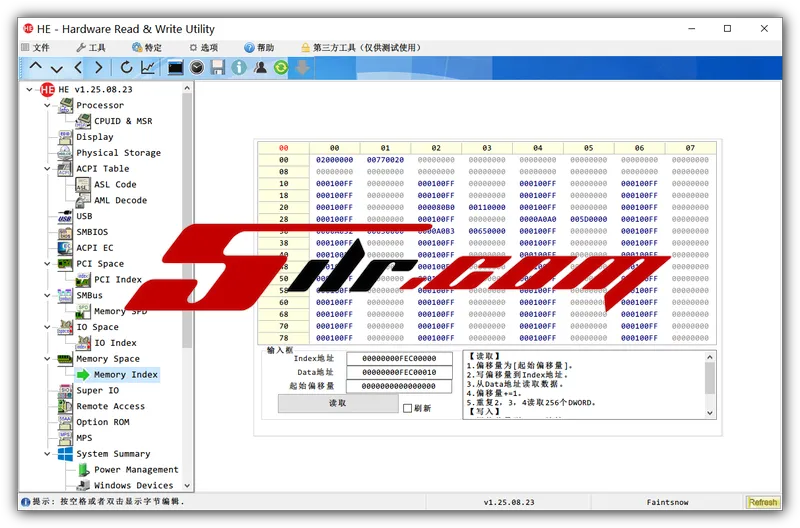Select the Physical Storage disk icon
This screenshot has width=800, height=528.
(65, 153)
